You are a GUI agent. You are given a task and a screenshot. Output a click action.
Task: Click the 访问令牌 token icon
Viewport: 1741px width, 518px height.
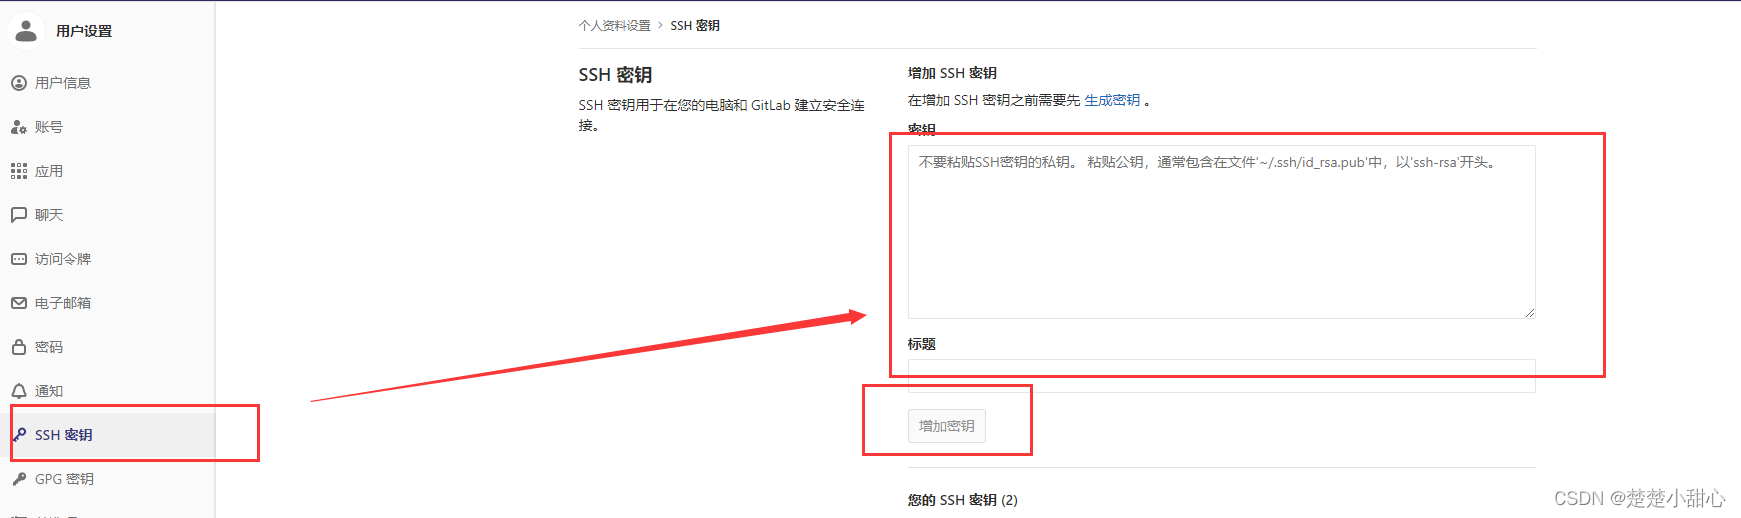pyautogui.click(x=19, y=259)
